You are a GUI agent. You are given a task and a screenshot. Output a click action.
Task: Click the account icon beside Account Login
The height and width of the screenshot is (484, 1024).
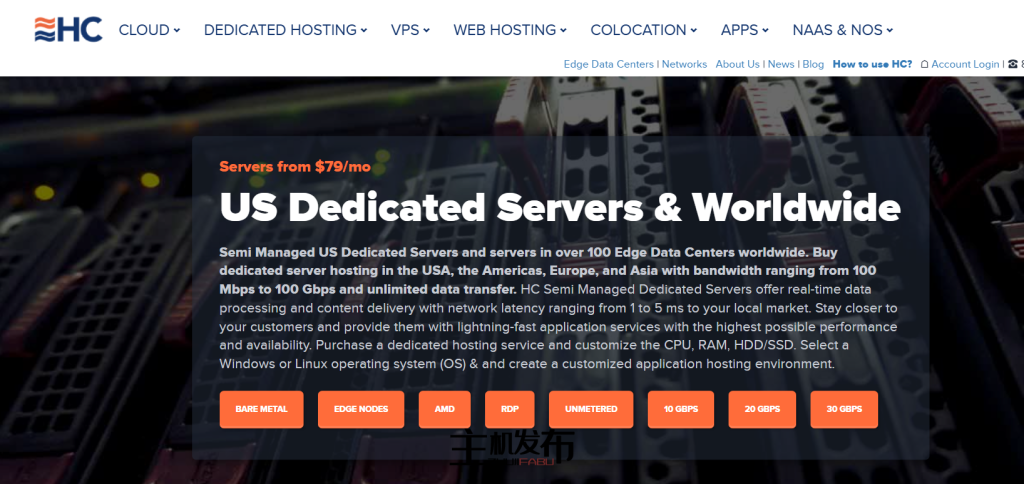(x=924, y=64)
